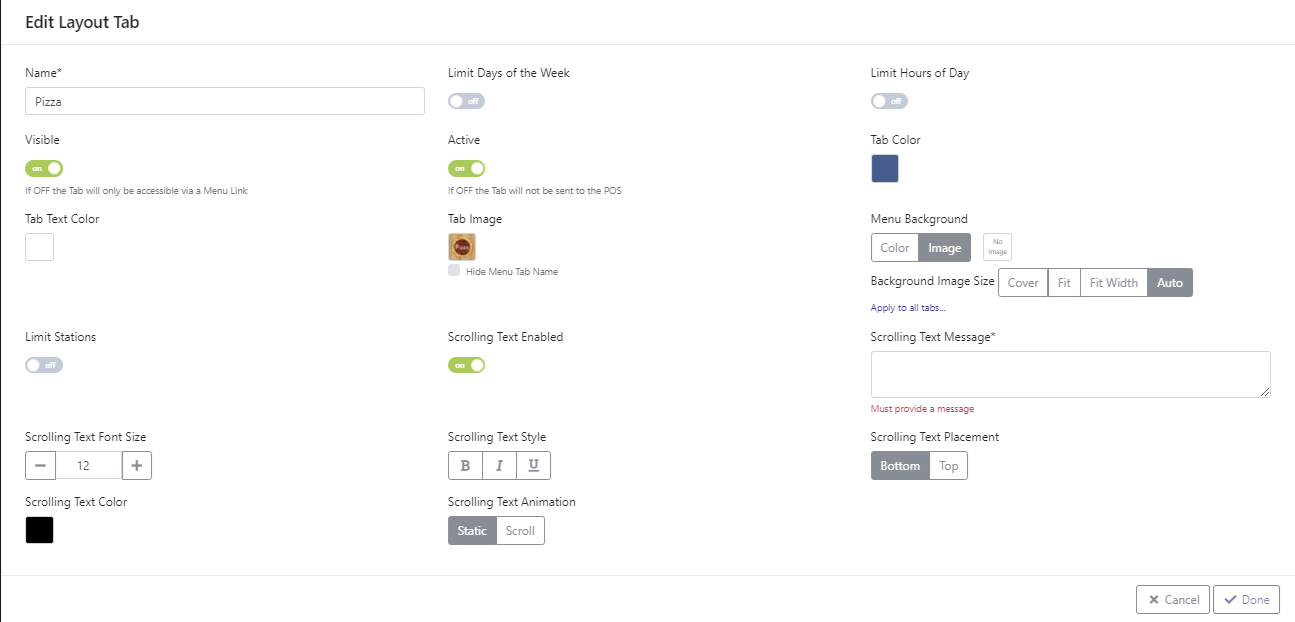This screenshot has width=1295, height=622.
Task: Switch Menu Background to Color
Action: (894, 247)
